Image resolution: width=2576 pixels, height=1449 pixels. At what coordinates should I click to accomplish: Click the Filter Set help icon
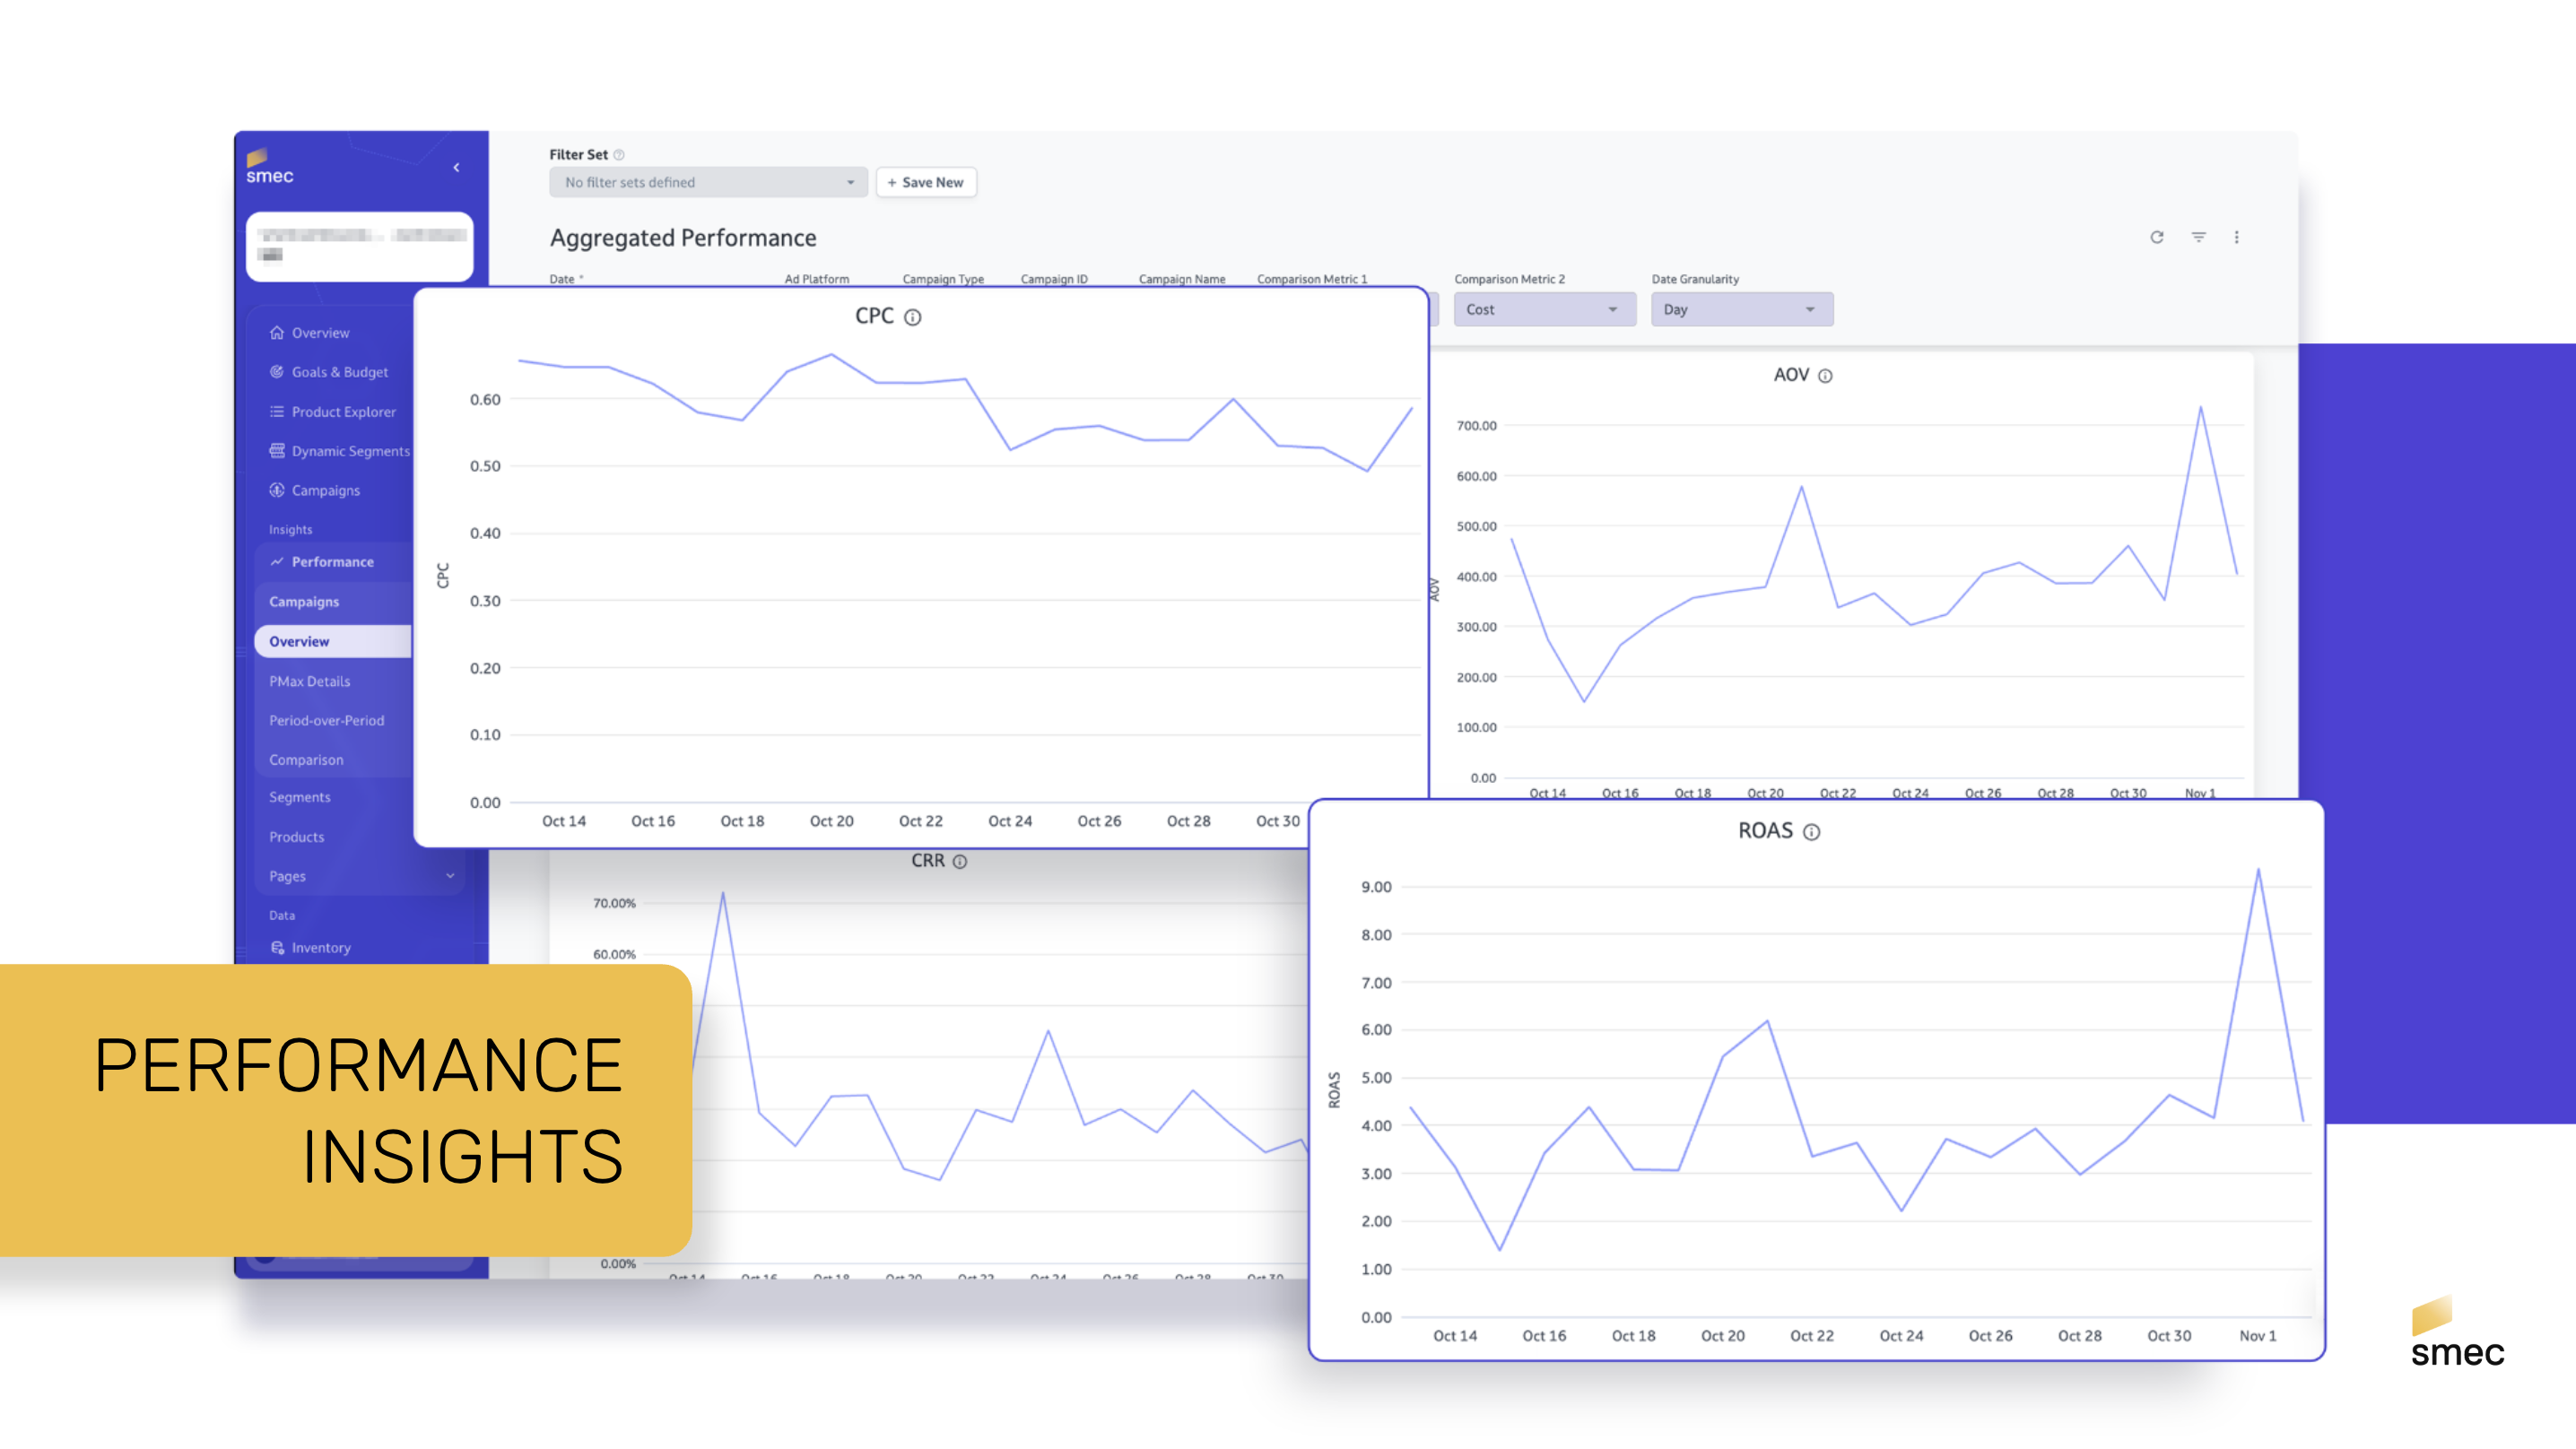click(619, 155)
